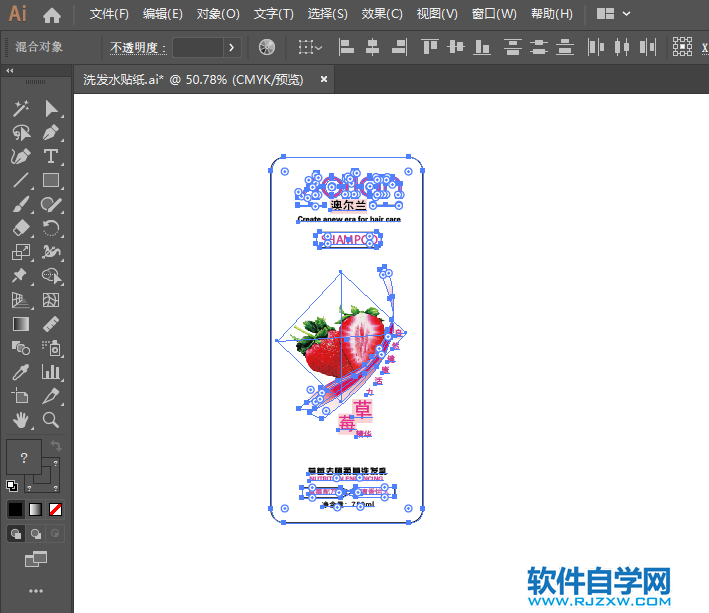Viewport: 709px width, 613px height.
Task: Select the Paintbrush tool
Action: coord(21,204)
